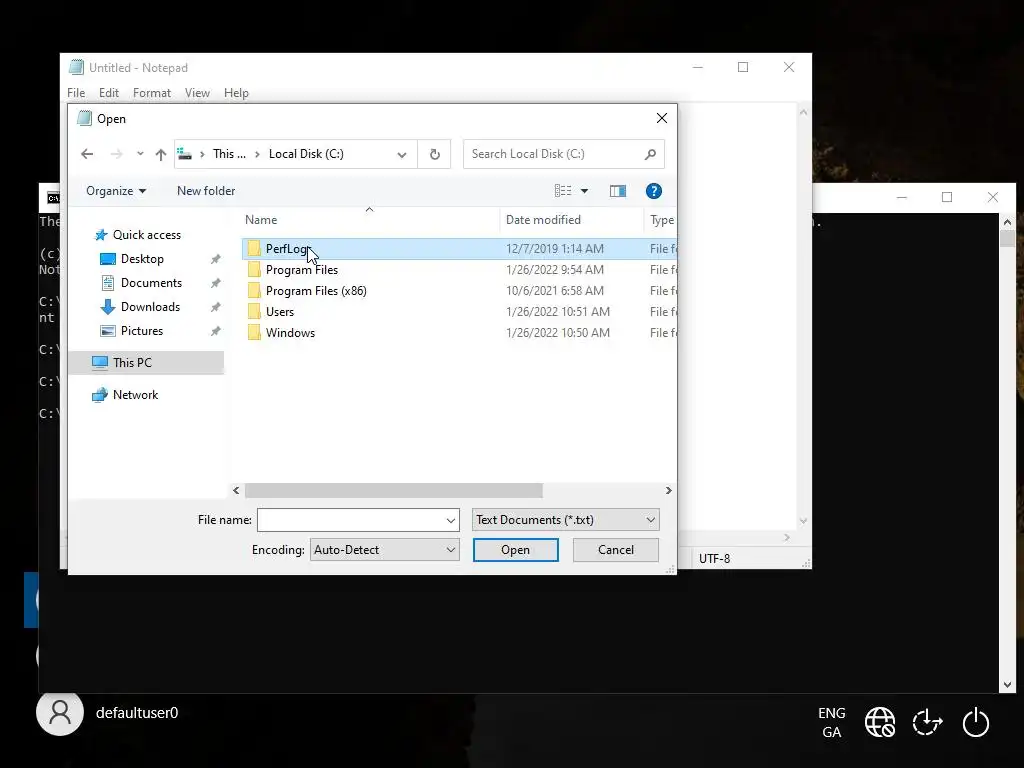
Task: Click the Command Prompt scrollbar up arrow
Action: (1007, 222)
